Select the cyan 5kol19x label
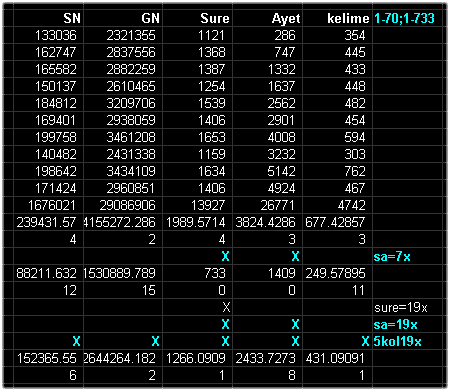 point(398,341)
